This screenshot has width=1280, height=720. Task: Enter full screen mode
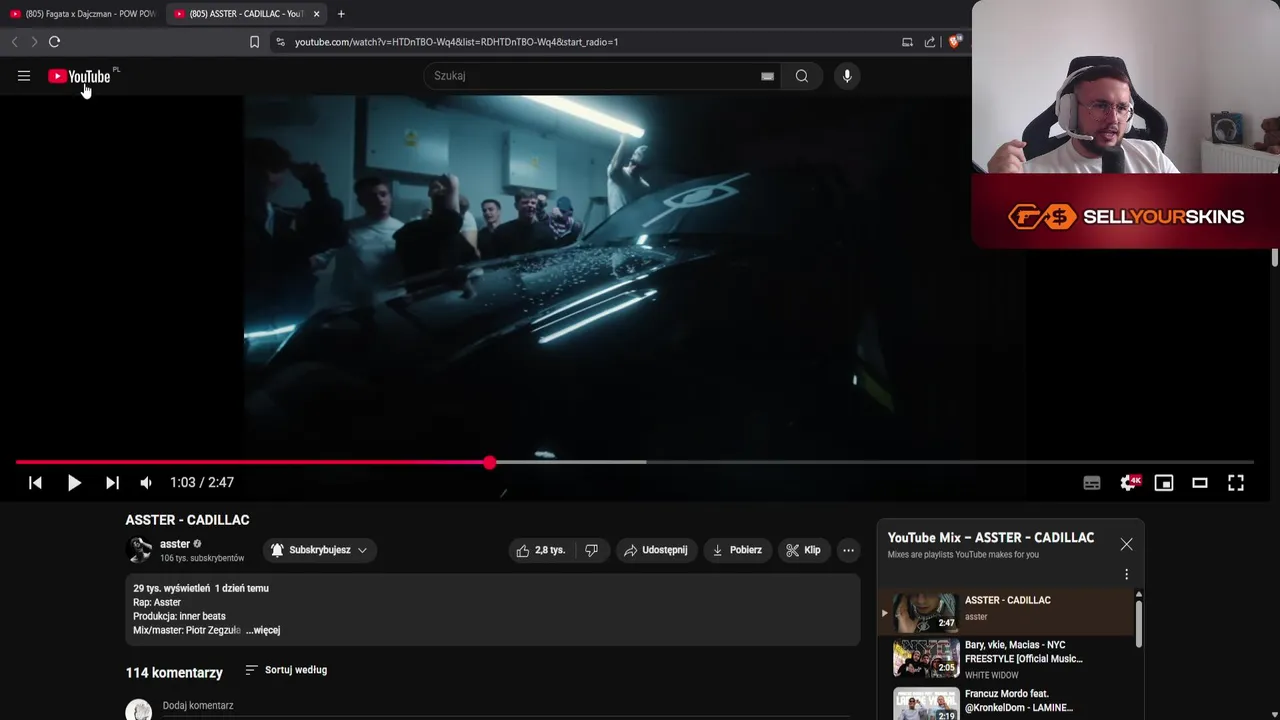(x=1236, y=483)
